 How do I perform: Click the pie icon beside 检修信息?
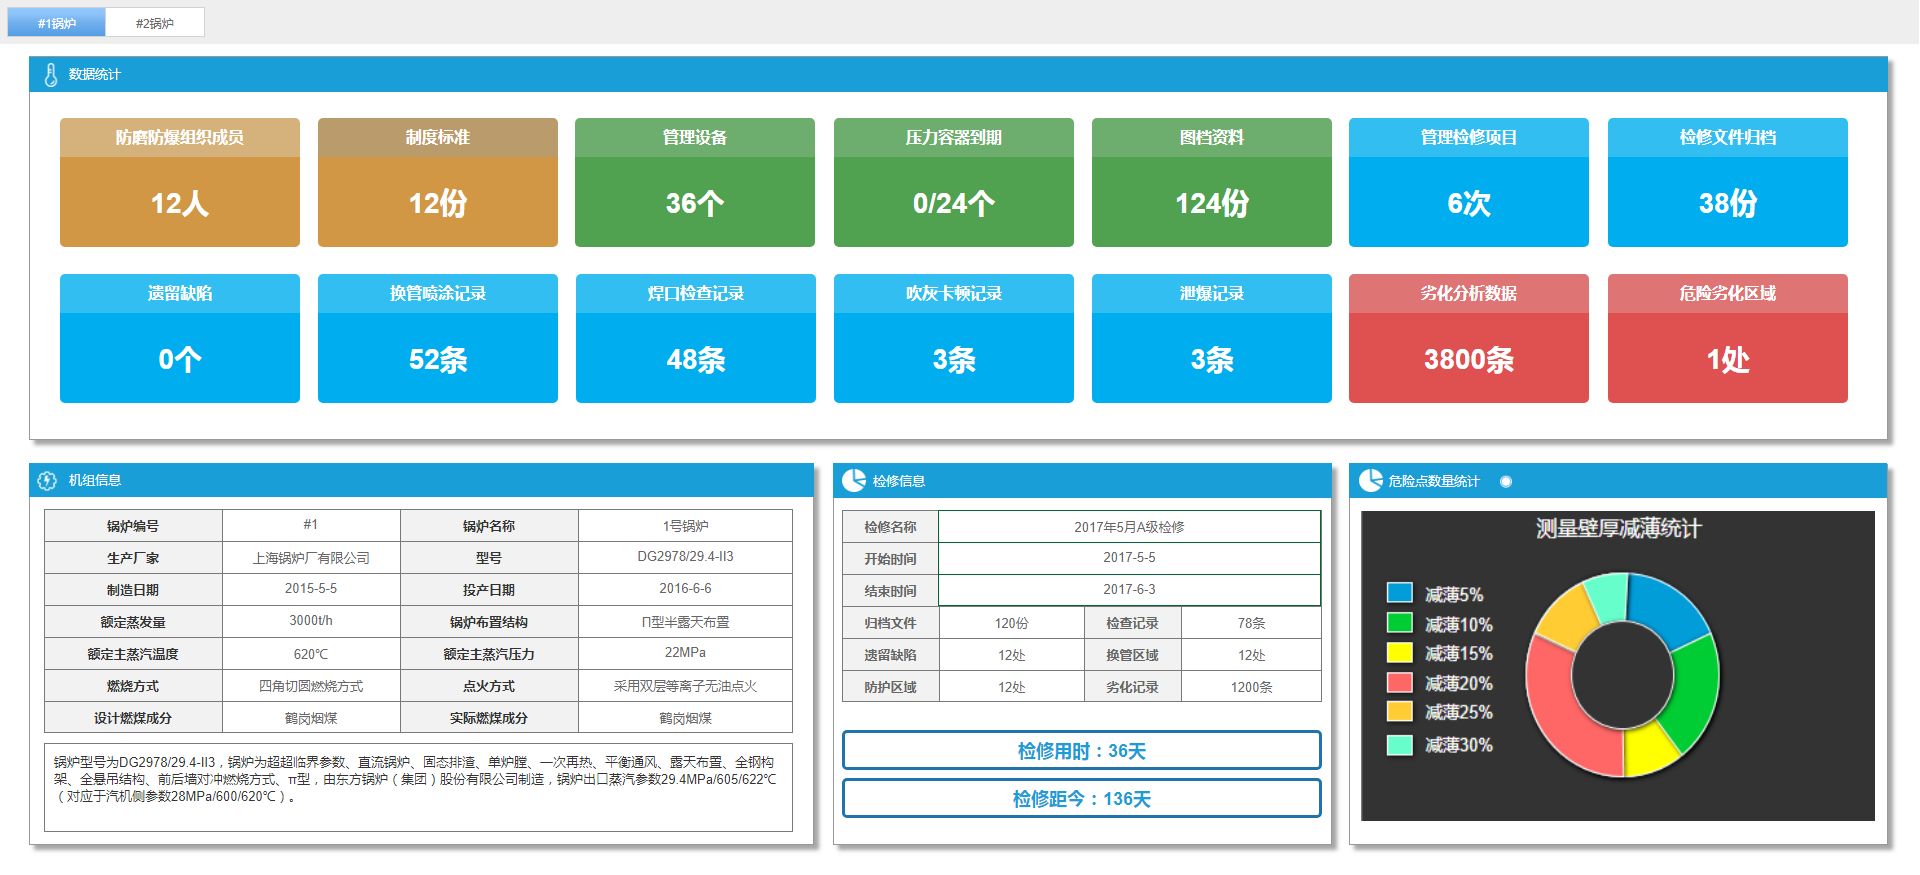pyautogui.click(x=853, y=481)
